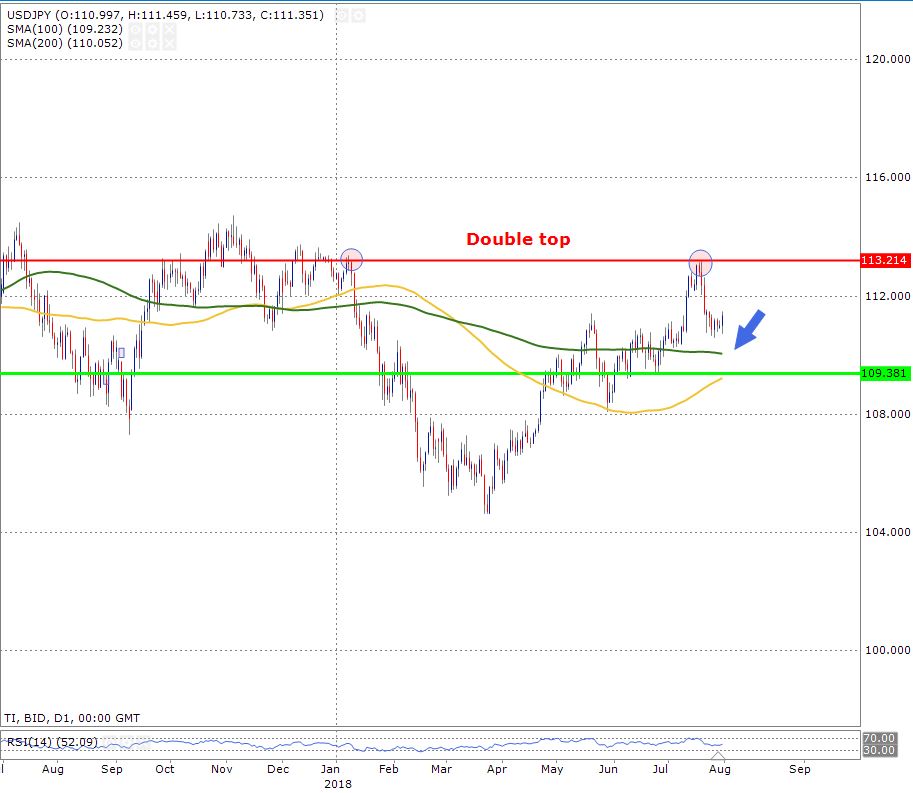Open SMA(100) indicator settings gear
This screenshot has height=793, width=913.
click(x=152, y=30)
